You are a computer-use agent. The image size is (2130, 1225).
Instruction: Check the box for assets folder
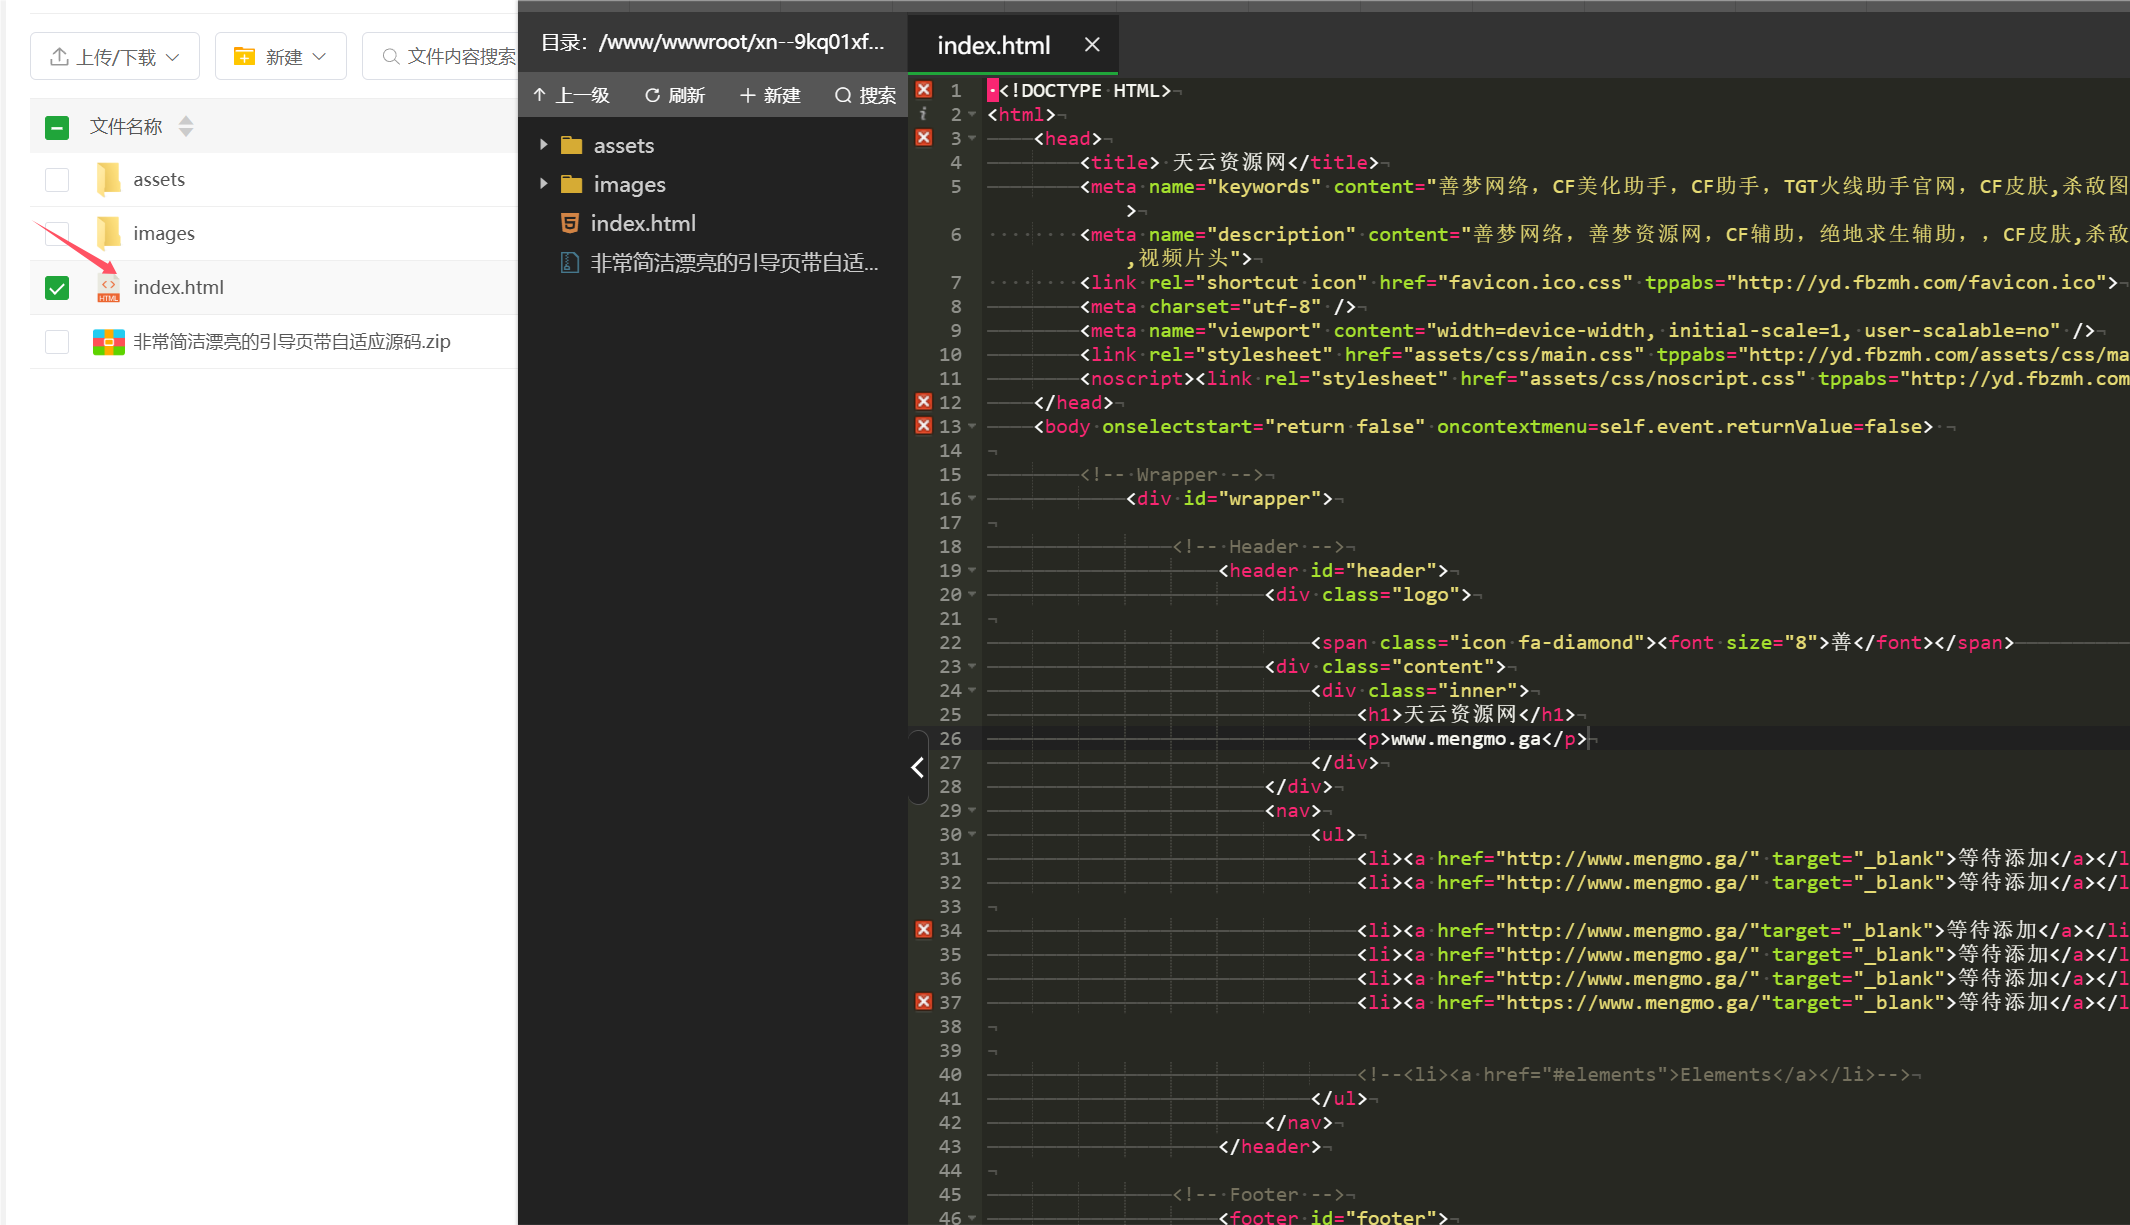click(57, 180)
